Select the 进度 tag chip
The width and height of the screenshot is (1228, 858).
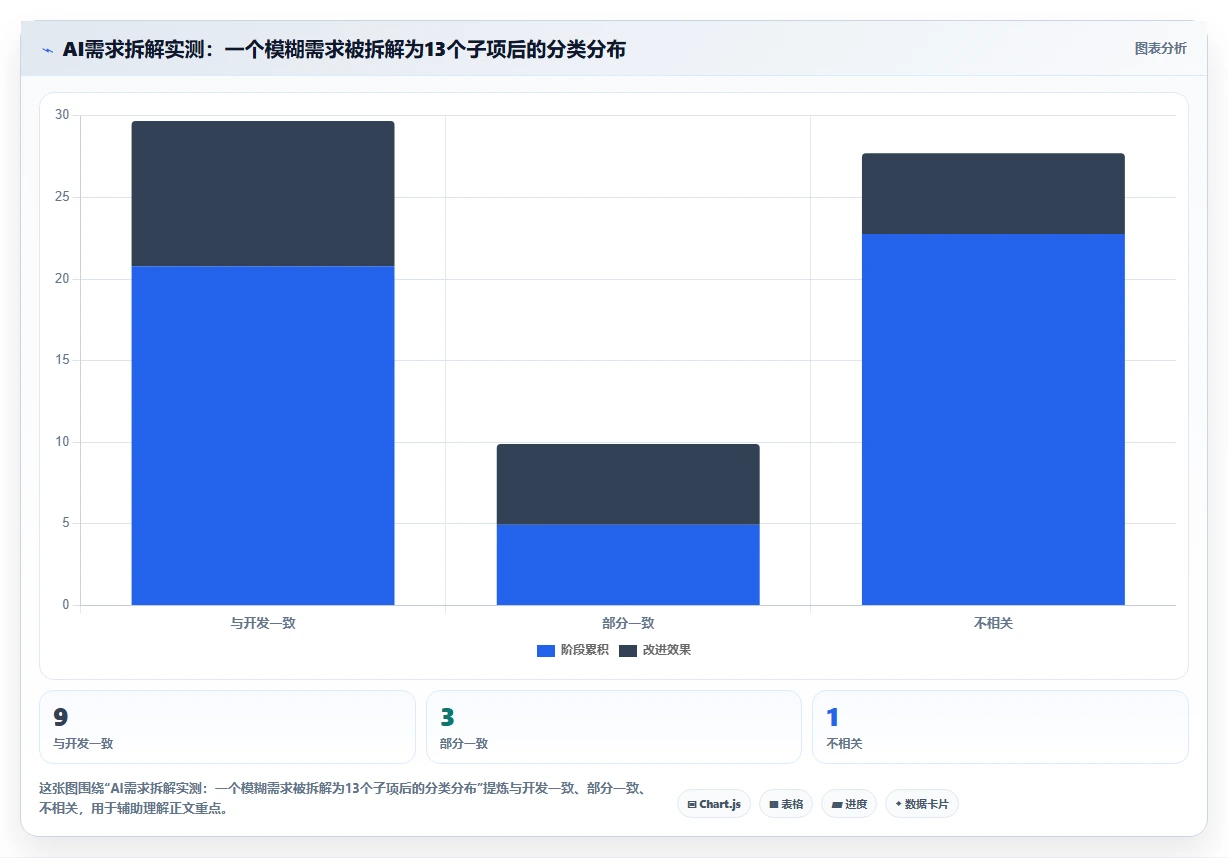click(849, 804)
